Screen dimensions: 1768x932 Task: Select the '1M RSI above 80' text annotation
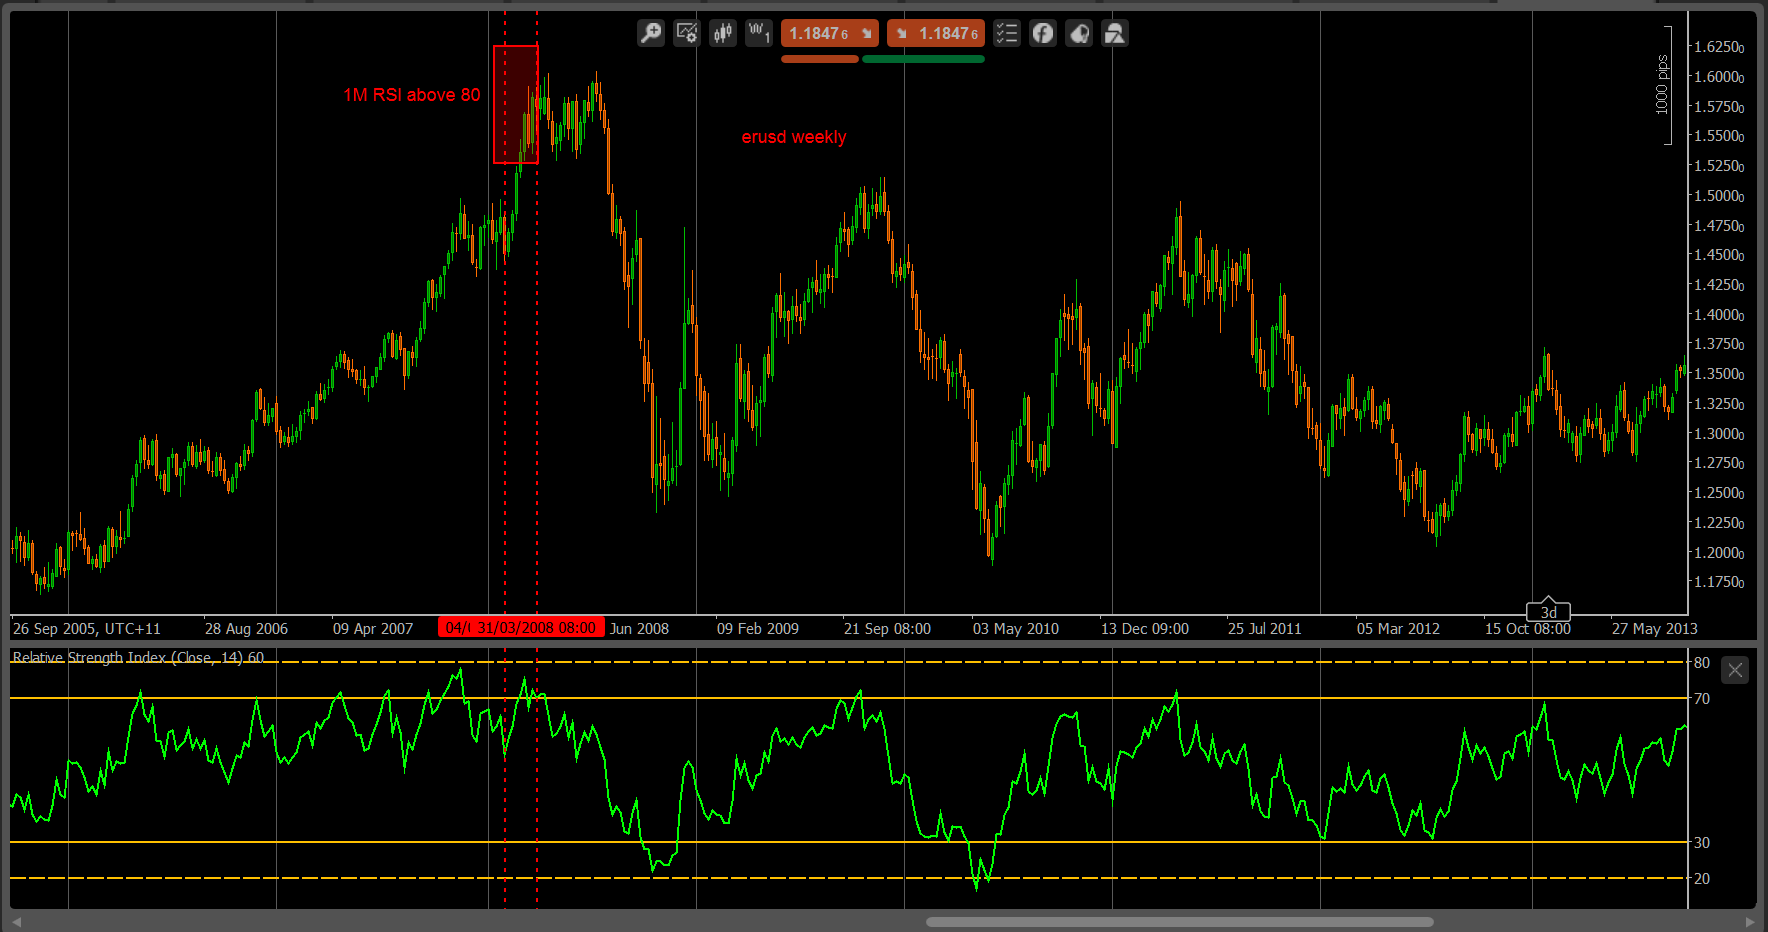(x=412, y=95)
